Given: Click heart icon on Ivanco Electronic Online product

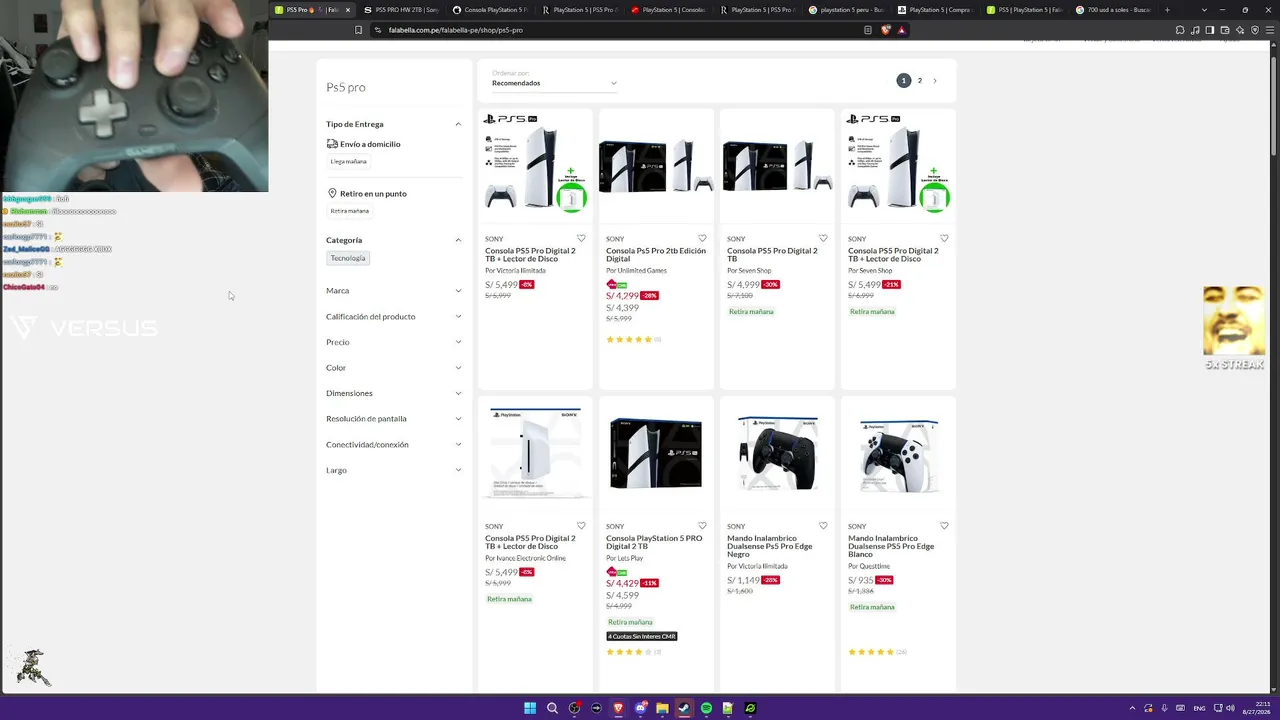Looking at the screenshot, I should tap(581, 526).
